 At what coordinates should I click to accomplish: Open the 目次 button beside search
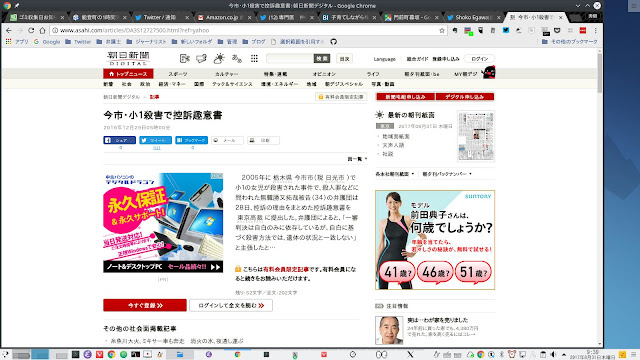tap(344, 59)
